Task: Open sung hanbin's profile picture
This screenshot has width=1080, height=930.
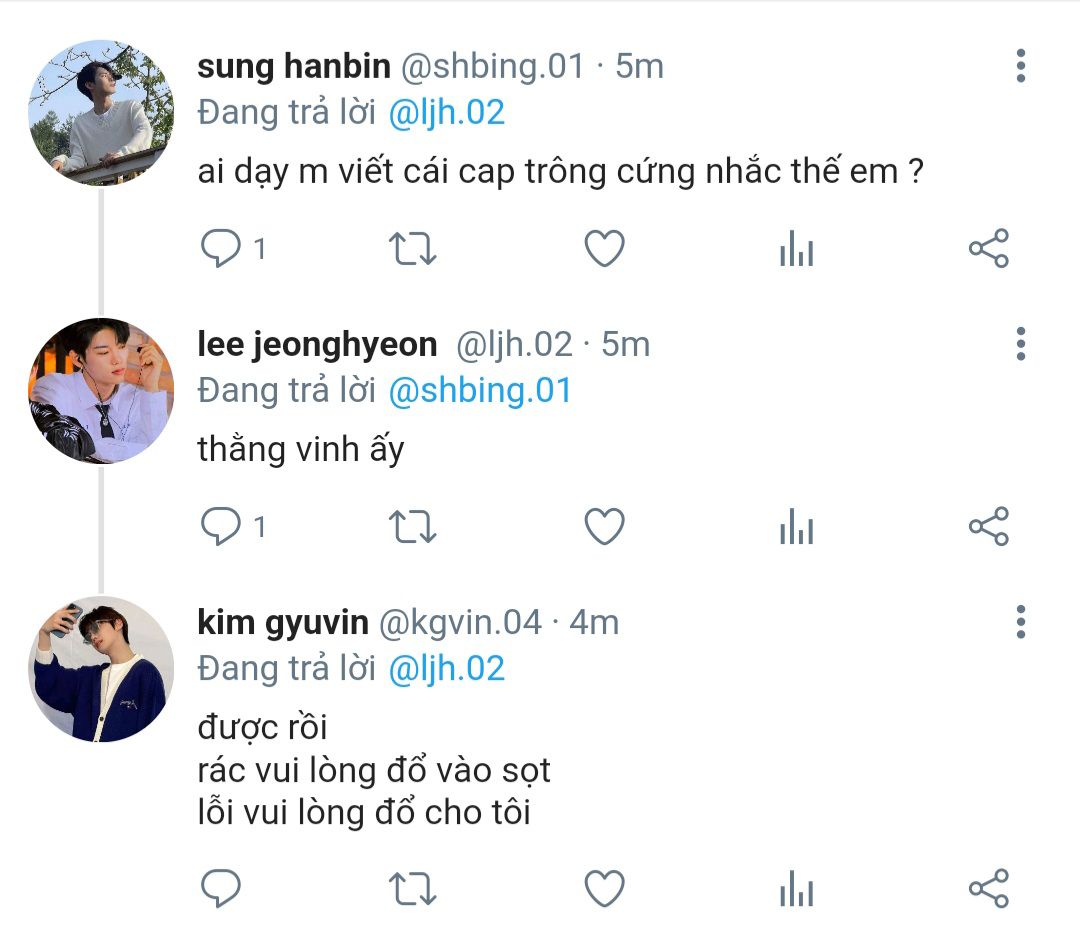Action: tap(101, 112)
